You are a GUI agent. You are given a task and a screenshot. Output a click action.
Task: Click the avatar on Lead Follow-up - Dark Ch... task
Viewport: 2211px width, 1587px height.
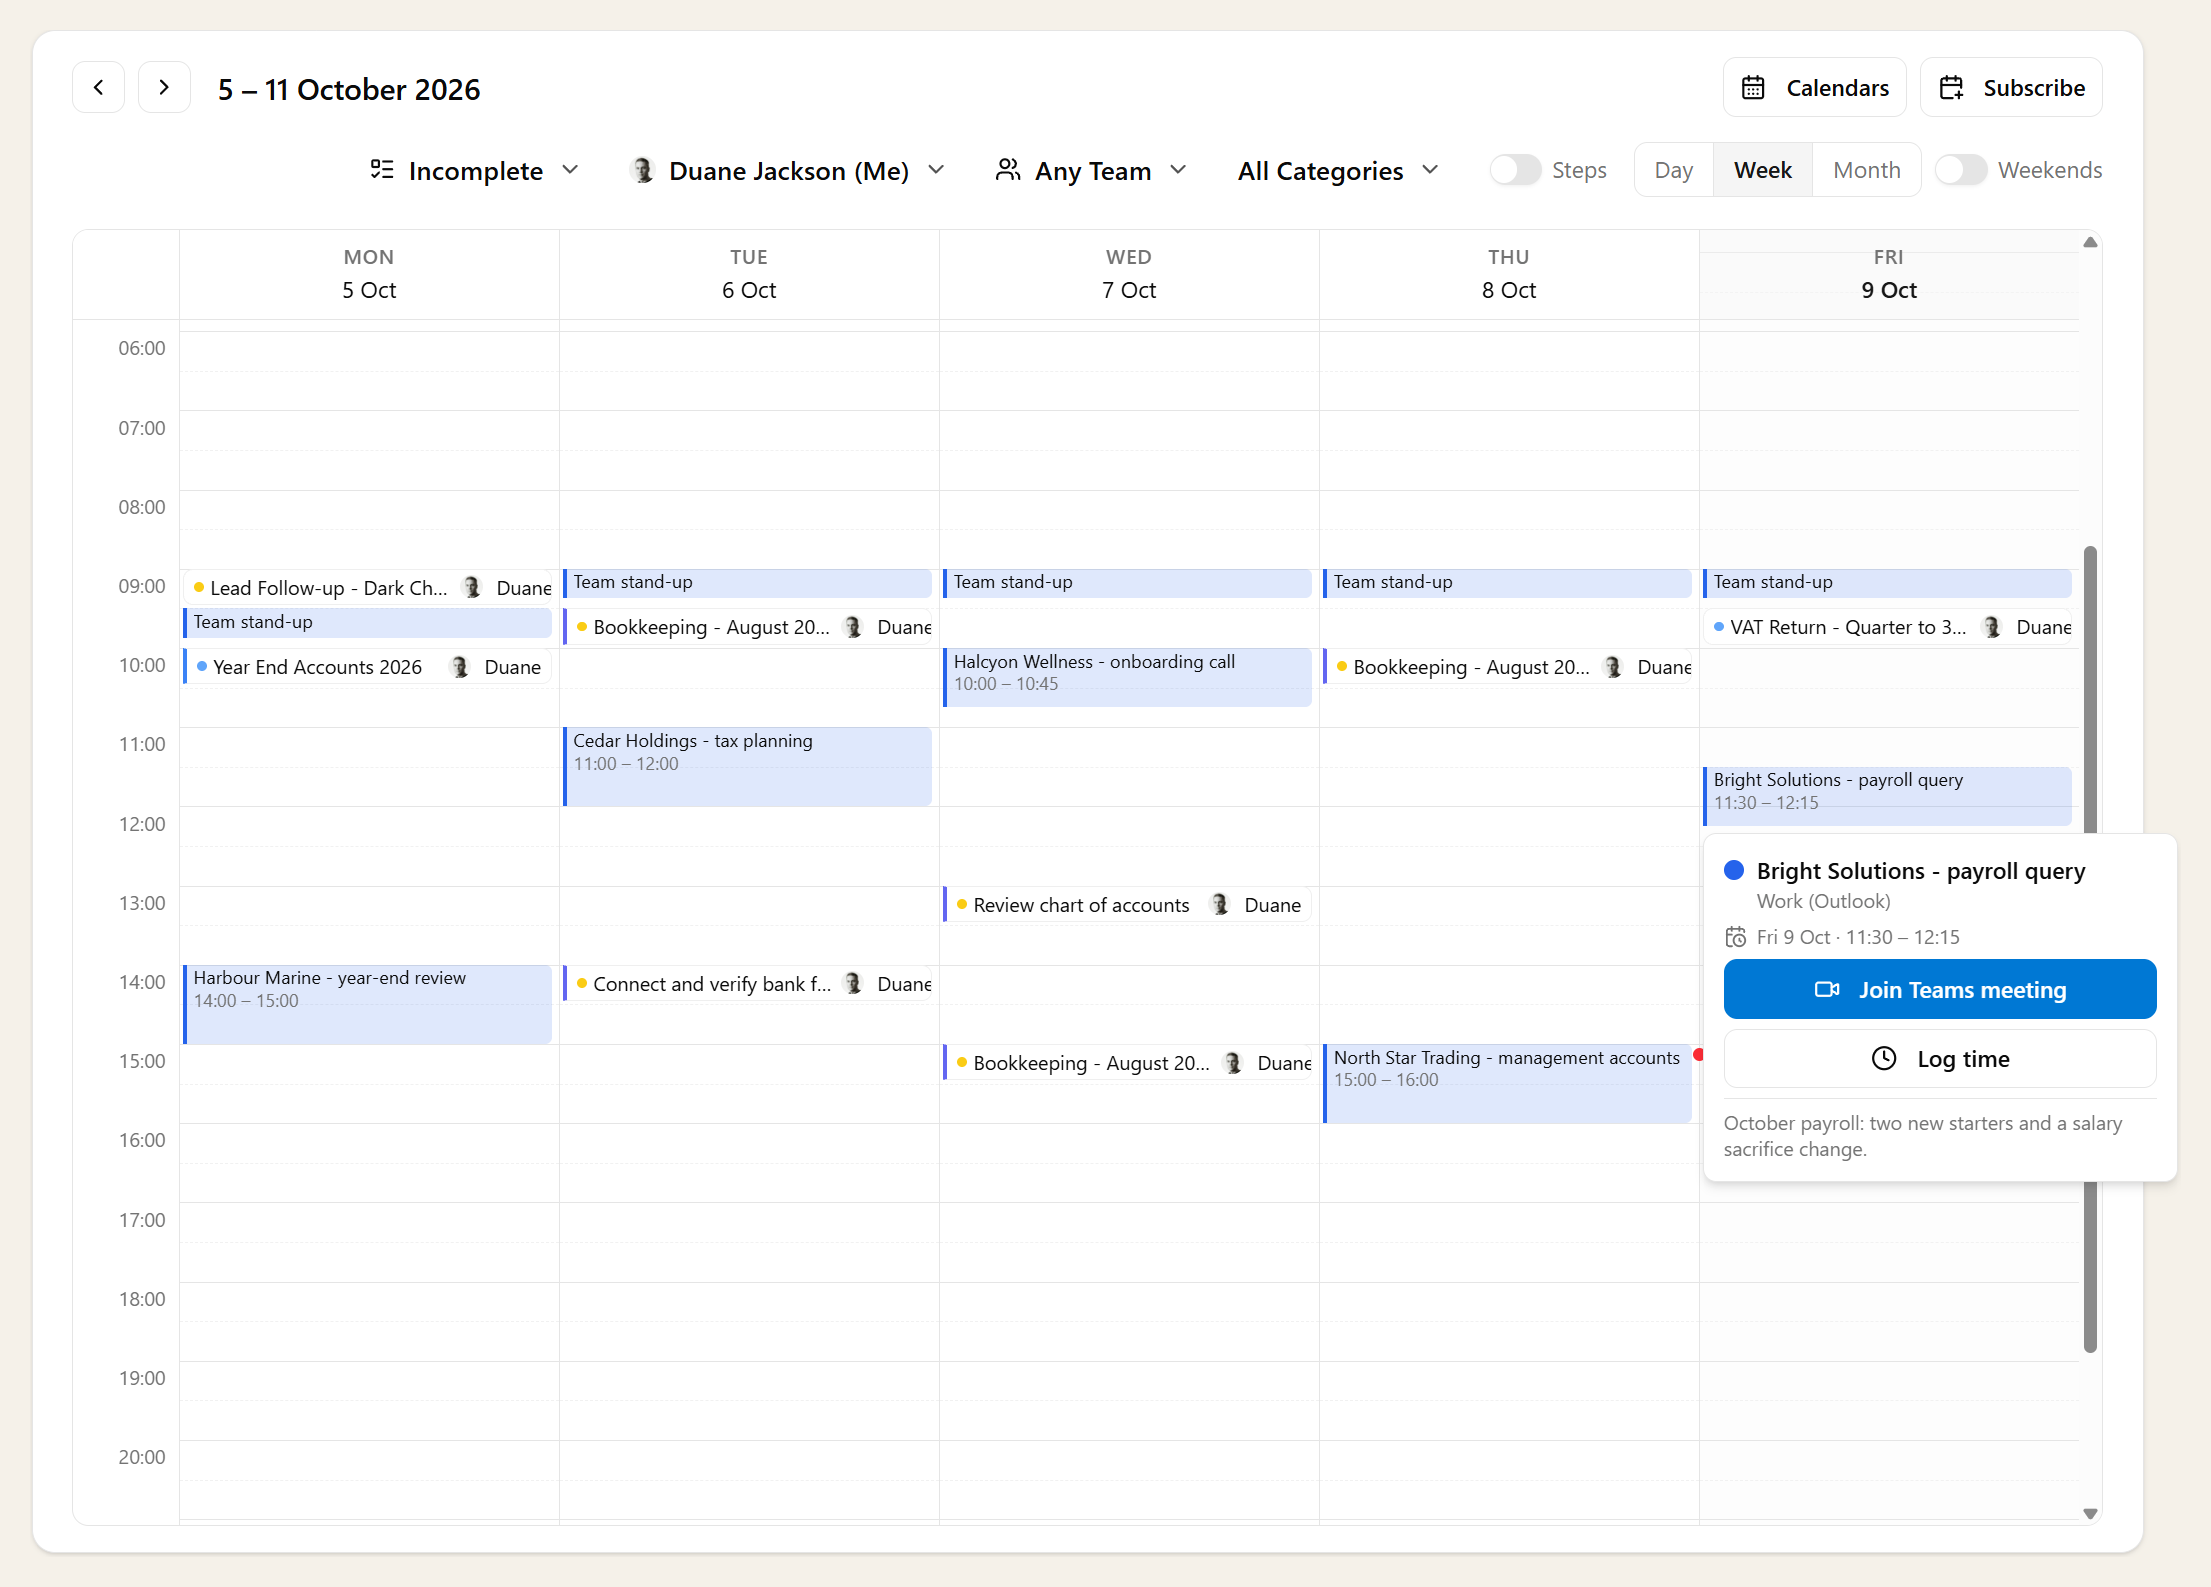pyautogui.click(x=472, y=588)
